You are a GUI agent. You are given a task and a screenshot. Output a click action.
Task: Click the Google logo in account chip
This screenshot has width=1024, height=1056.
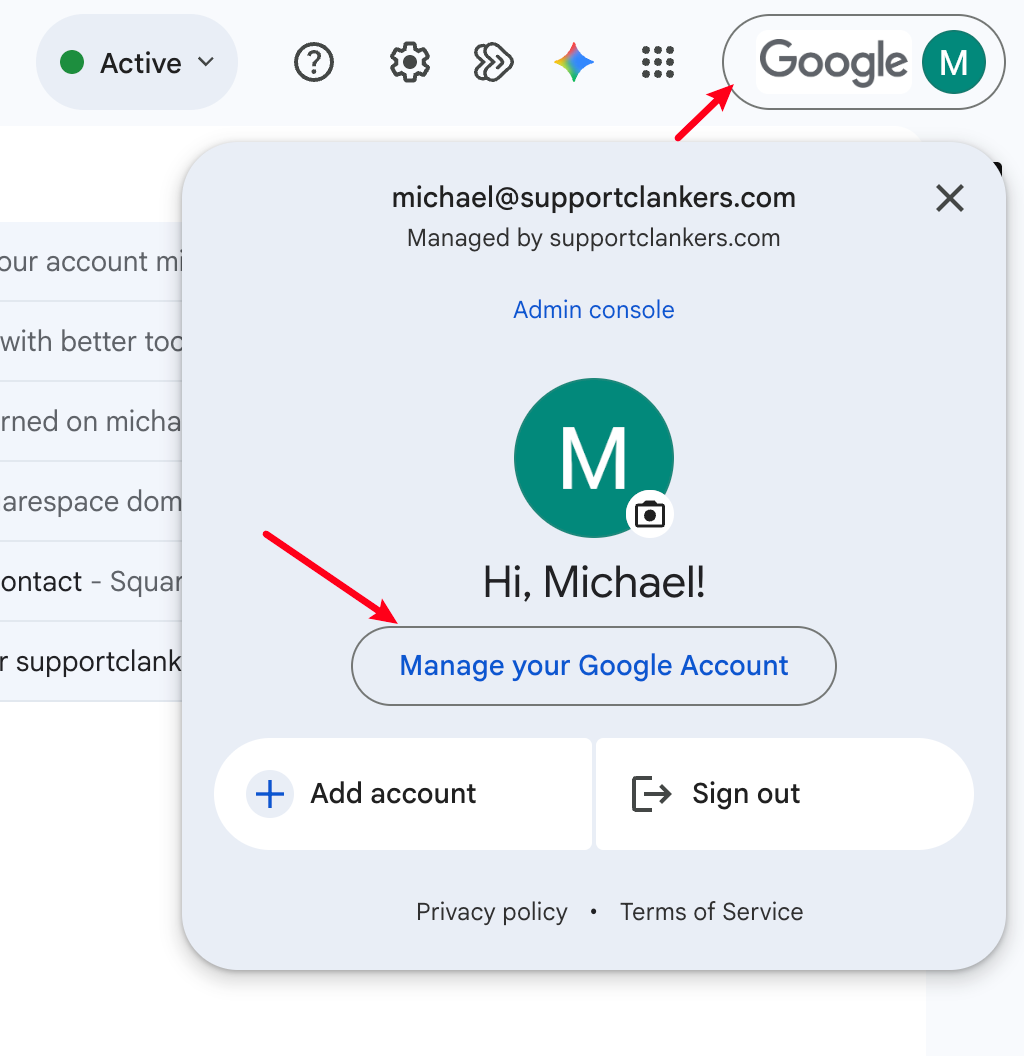[833, 62]
